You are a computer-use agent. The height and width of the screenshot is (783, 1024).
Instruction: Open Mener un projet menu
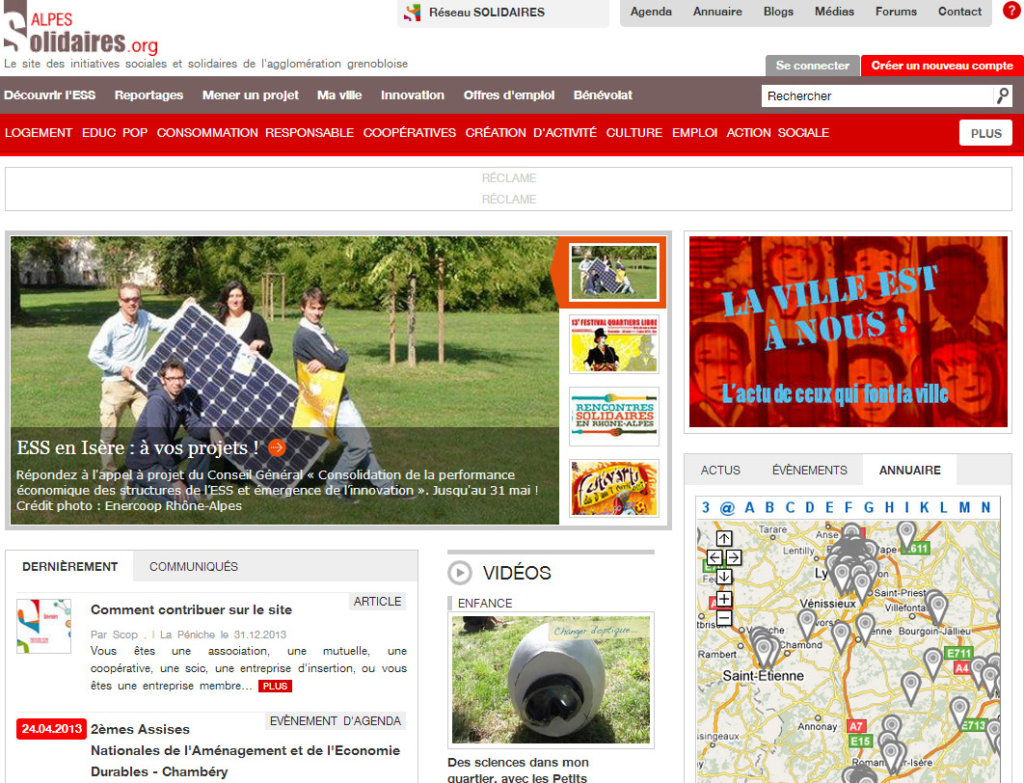250,95
